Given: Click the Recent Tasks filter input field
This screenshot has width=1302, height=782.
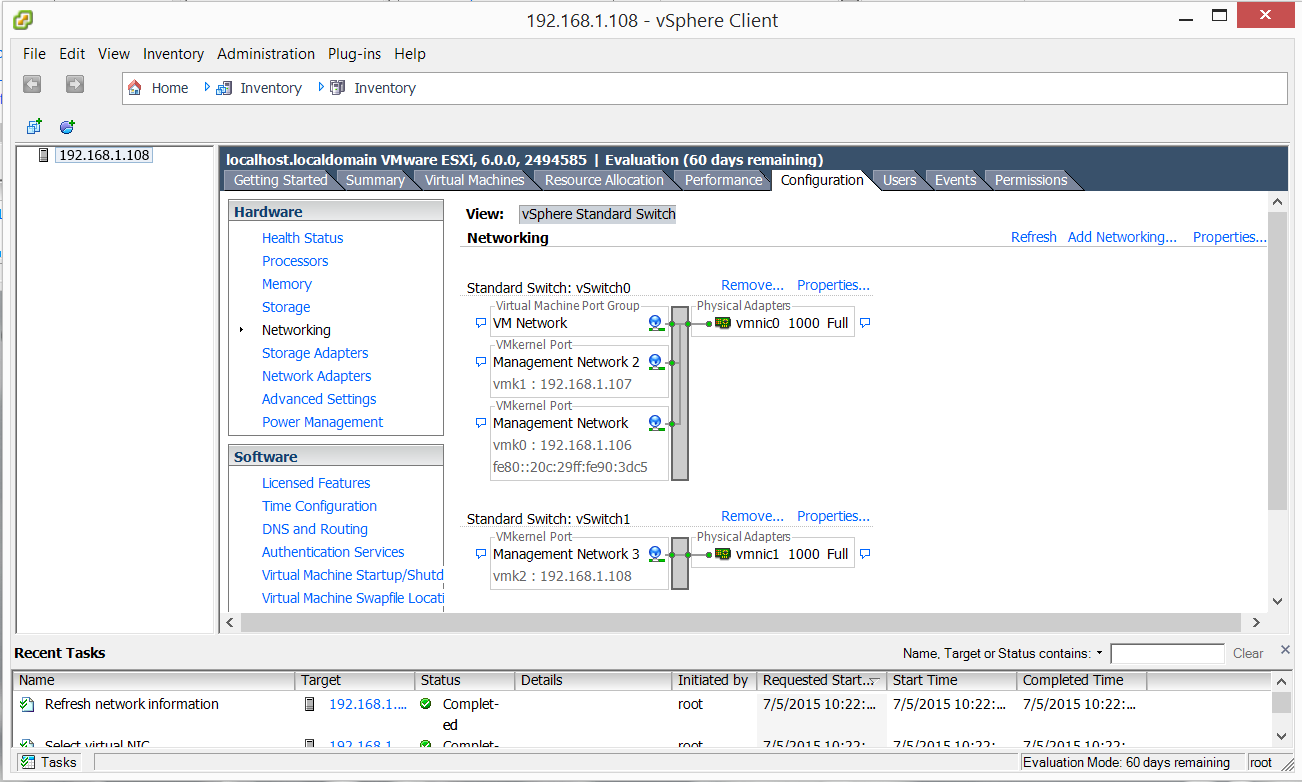Looking at the screenshot, I should 1167,653.
